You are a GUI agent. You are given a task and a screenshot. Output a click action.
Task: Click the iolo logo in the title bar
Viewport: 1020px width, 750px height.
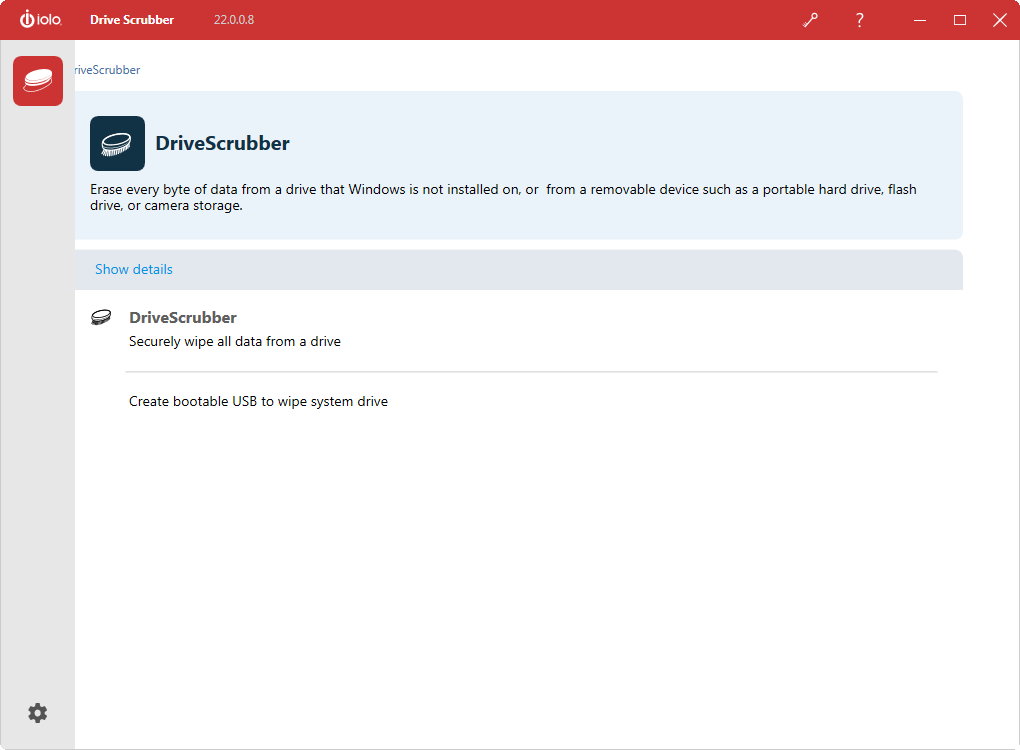point(40,20)
